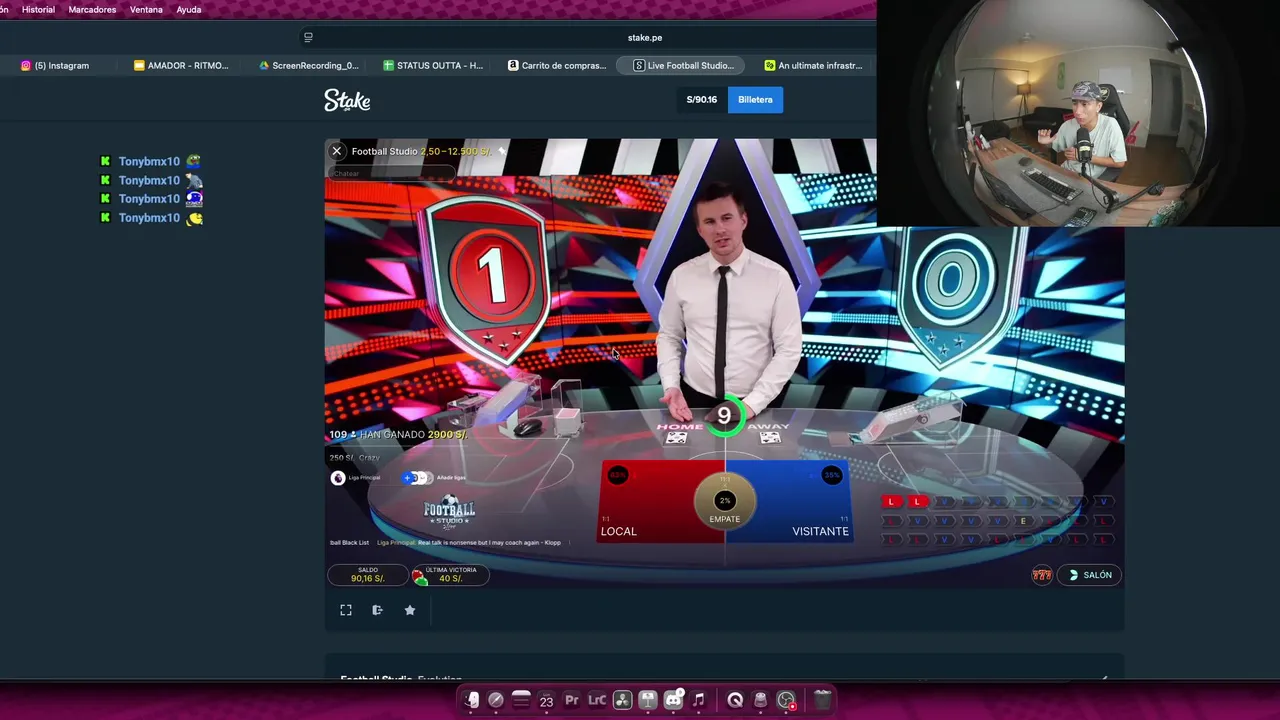Click the E result in roadmap
The height and width of the screenshot is (720, 1280).
tap(1022, 521)
